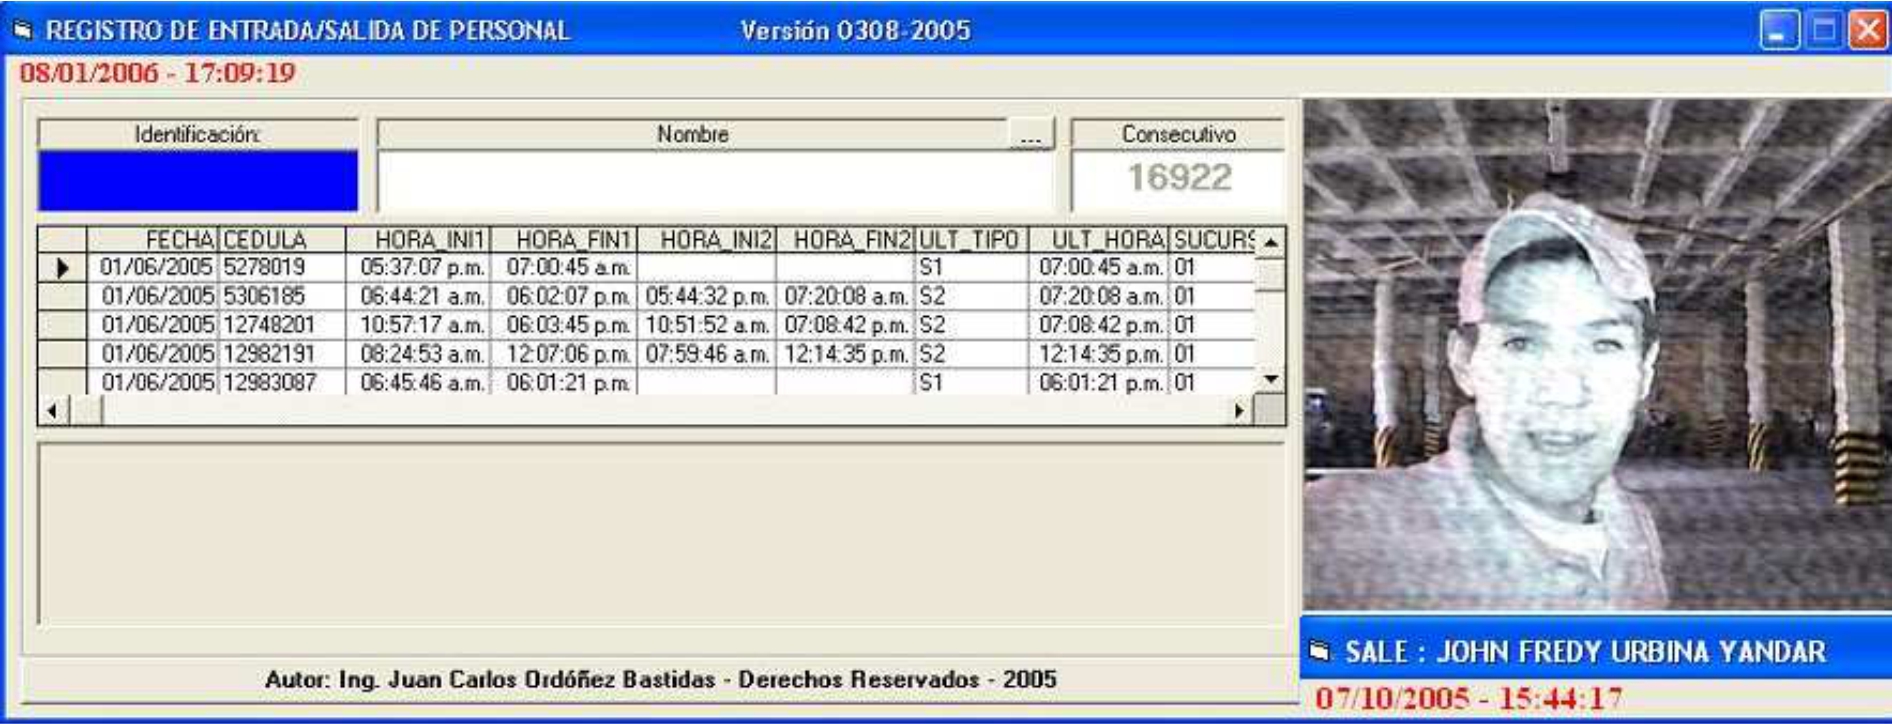
Task: Click the blue Identificación input field
Action: [198, 181]
